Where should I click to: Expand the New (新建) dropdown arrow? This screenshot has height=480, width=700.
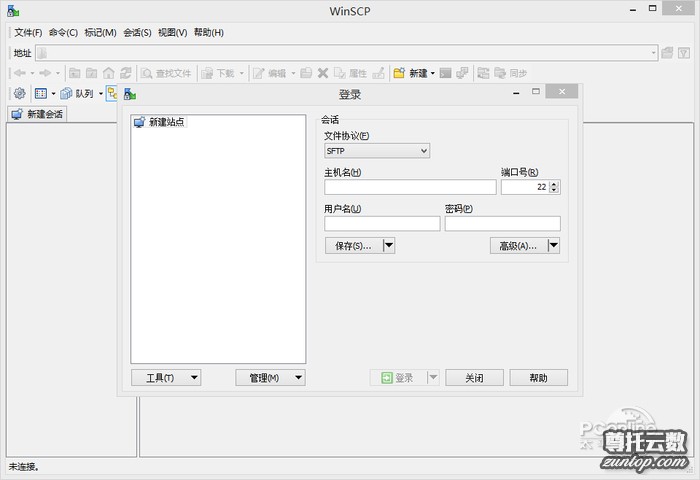tap(433, 73)
